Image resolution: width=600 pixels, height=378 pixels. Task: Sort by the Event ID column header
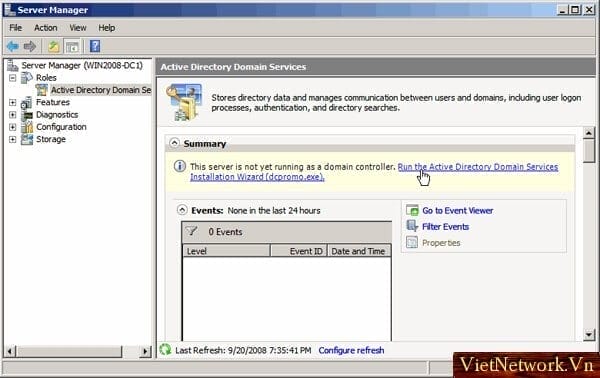click(x=299, y=251)
